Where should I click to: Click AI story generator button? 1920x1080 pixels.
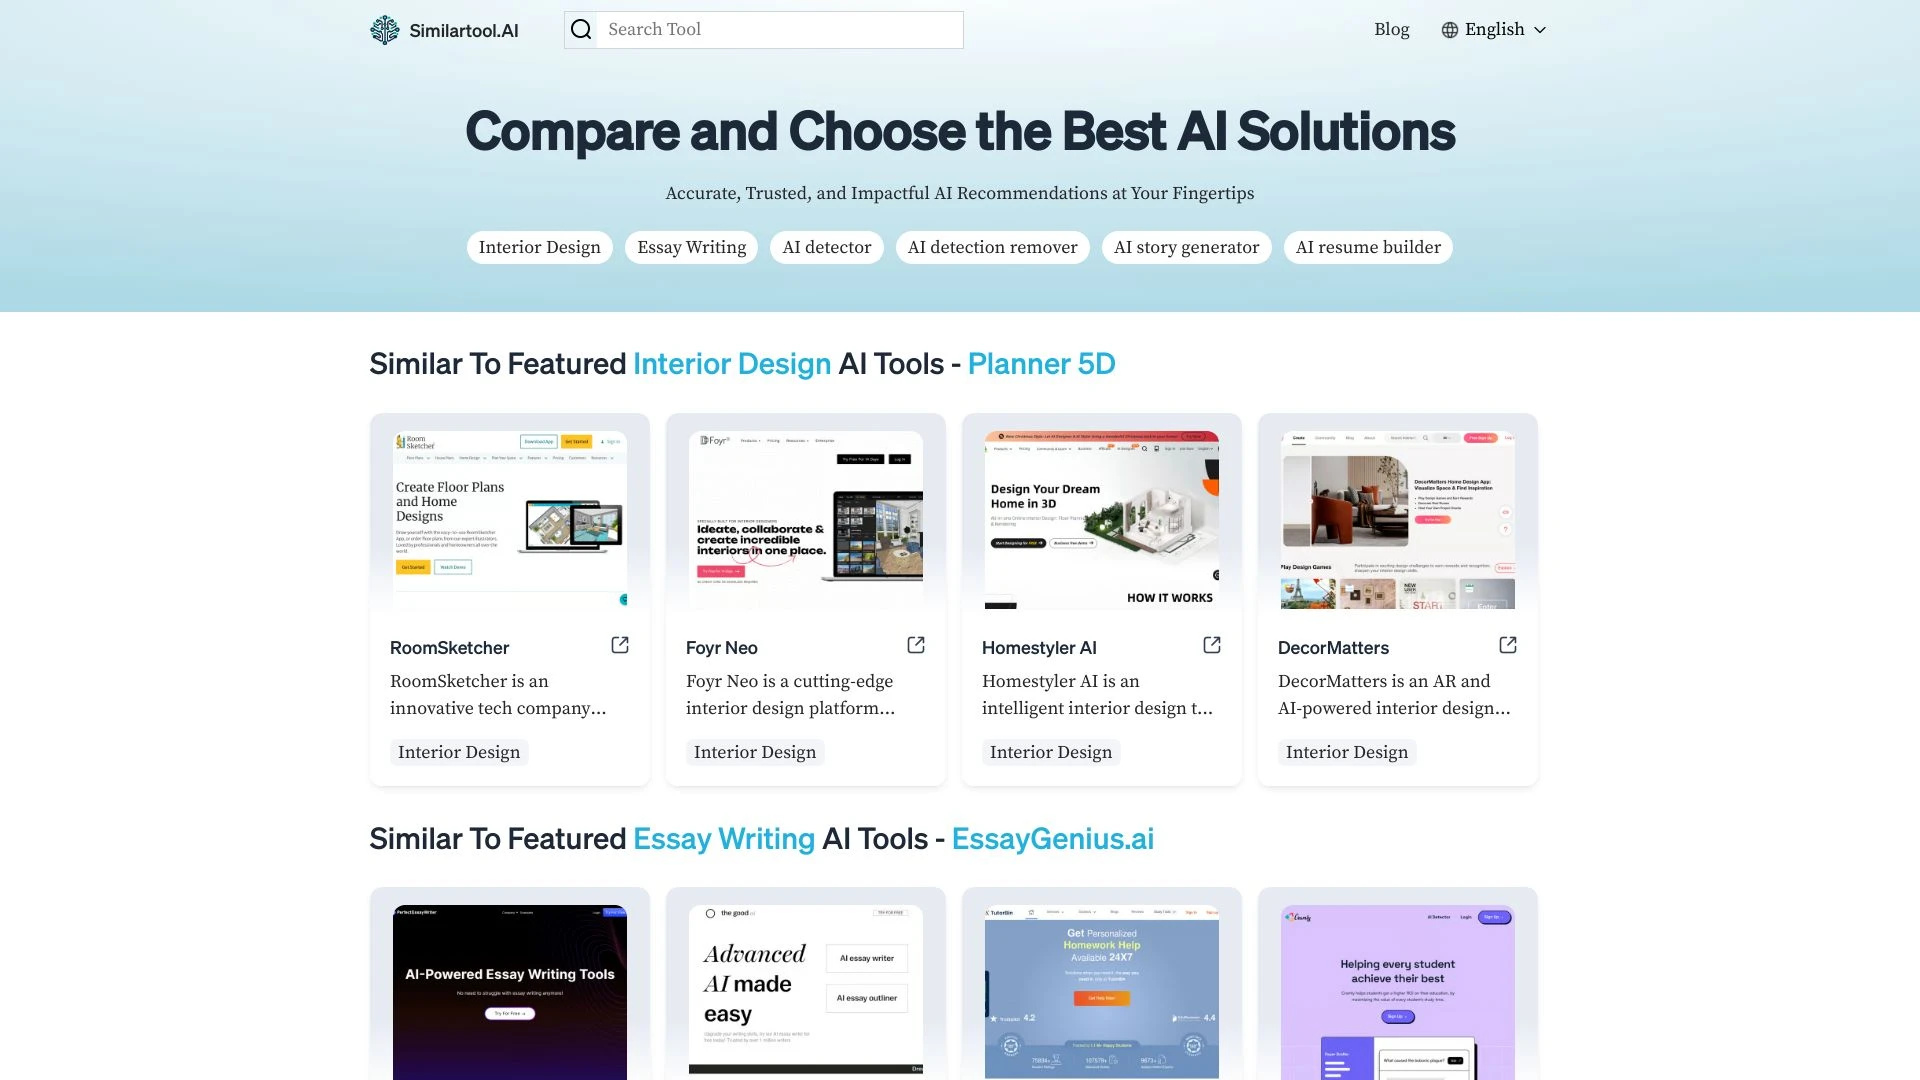tap(1185, 247)
